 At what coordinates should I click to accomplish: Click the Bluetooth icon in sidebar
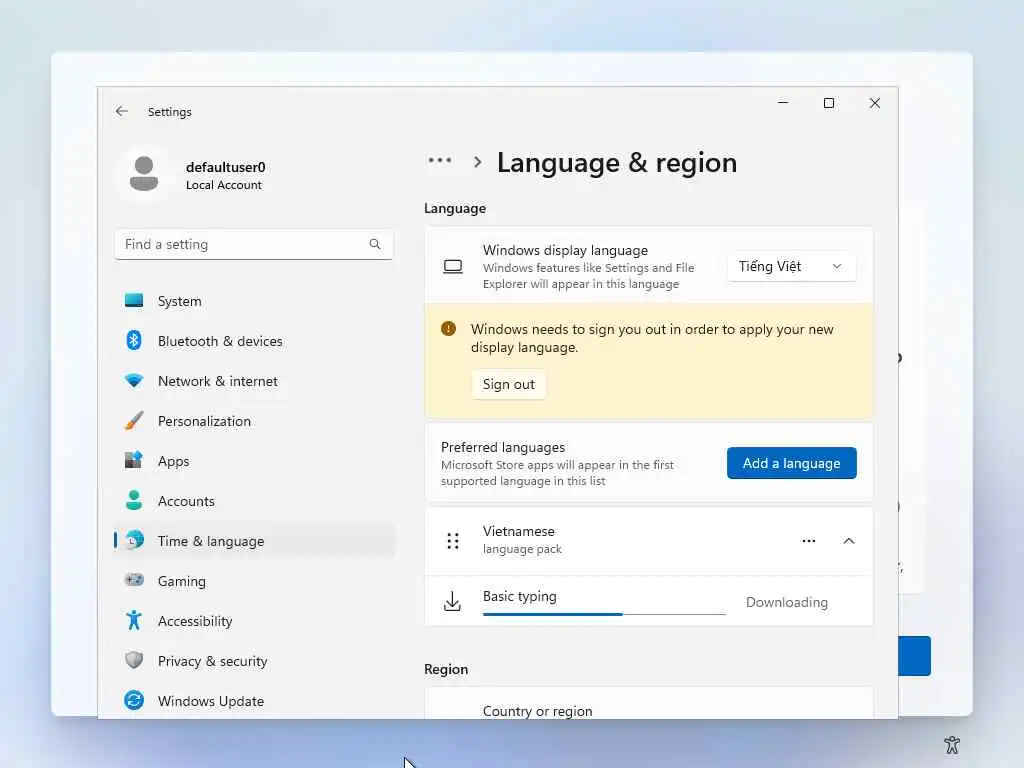click(134, 340)
